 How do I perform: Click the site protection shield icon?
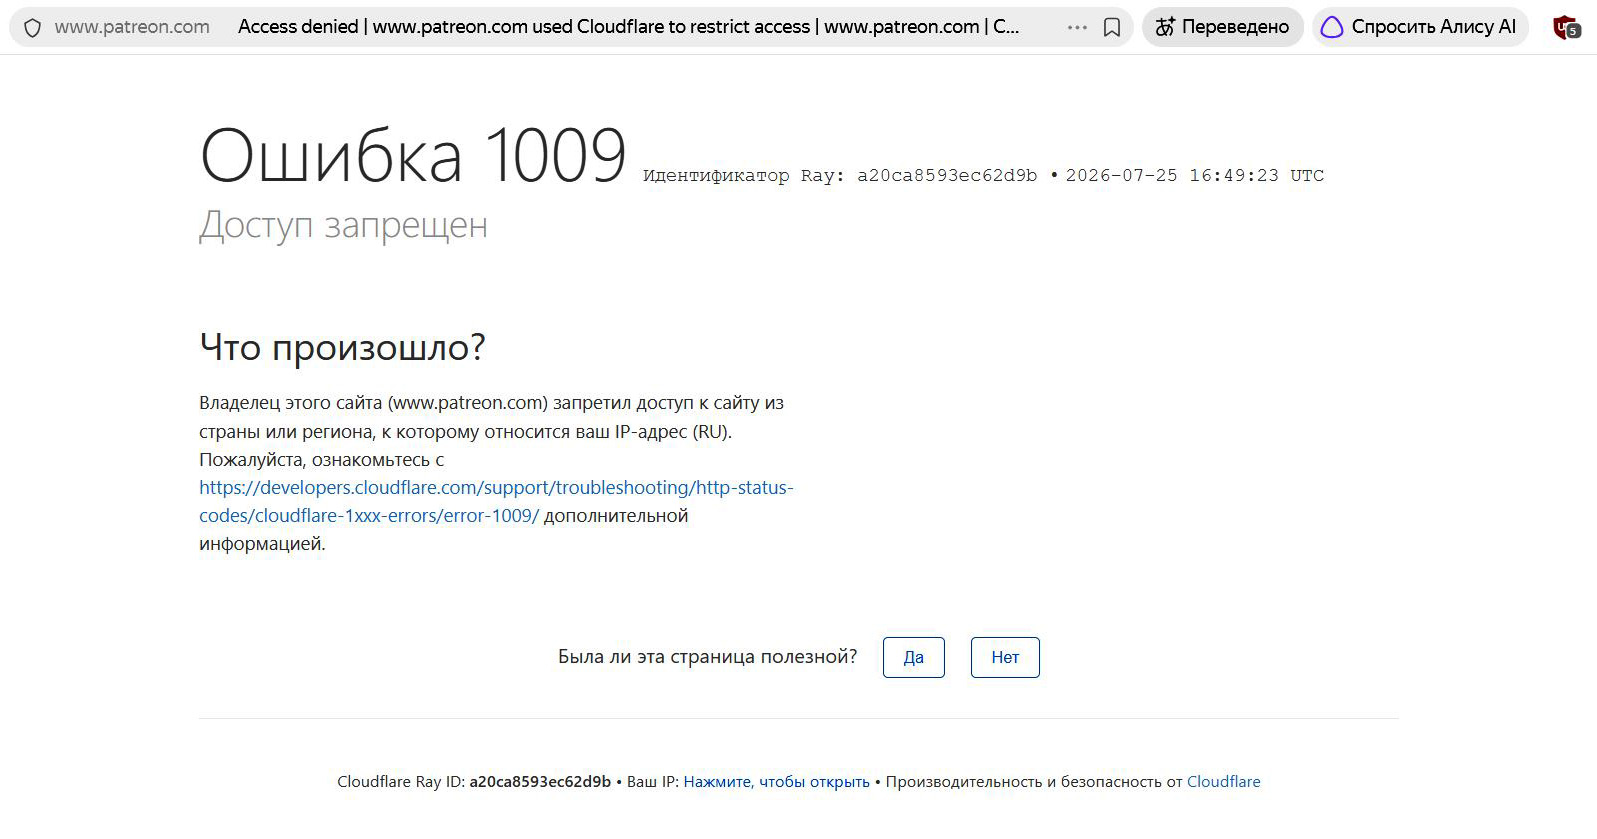coord(32,28)
